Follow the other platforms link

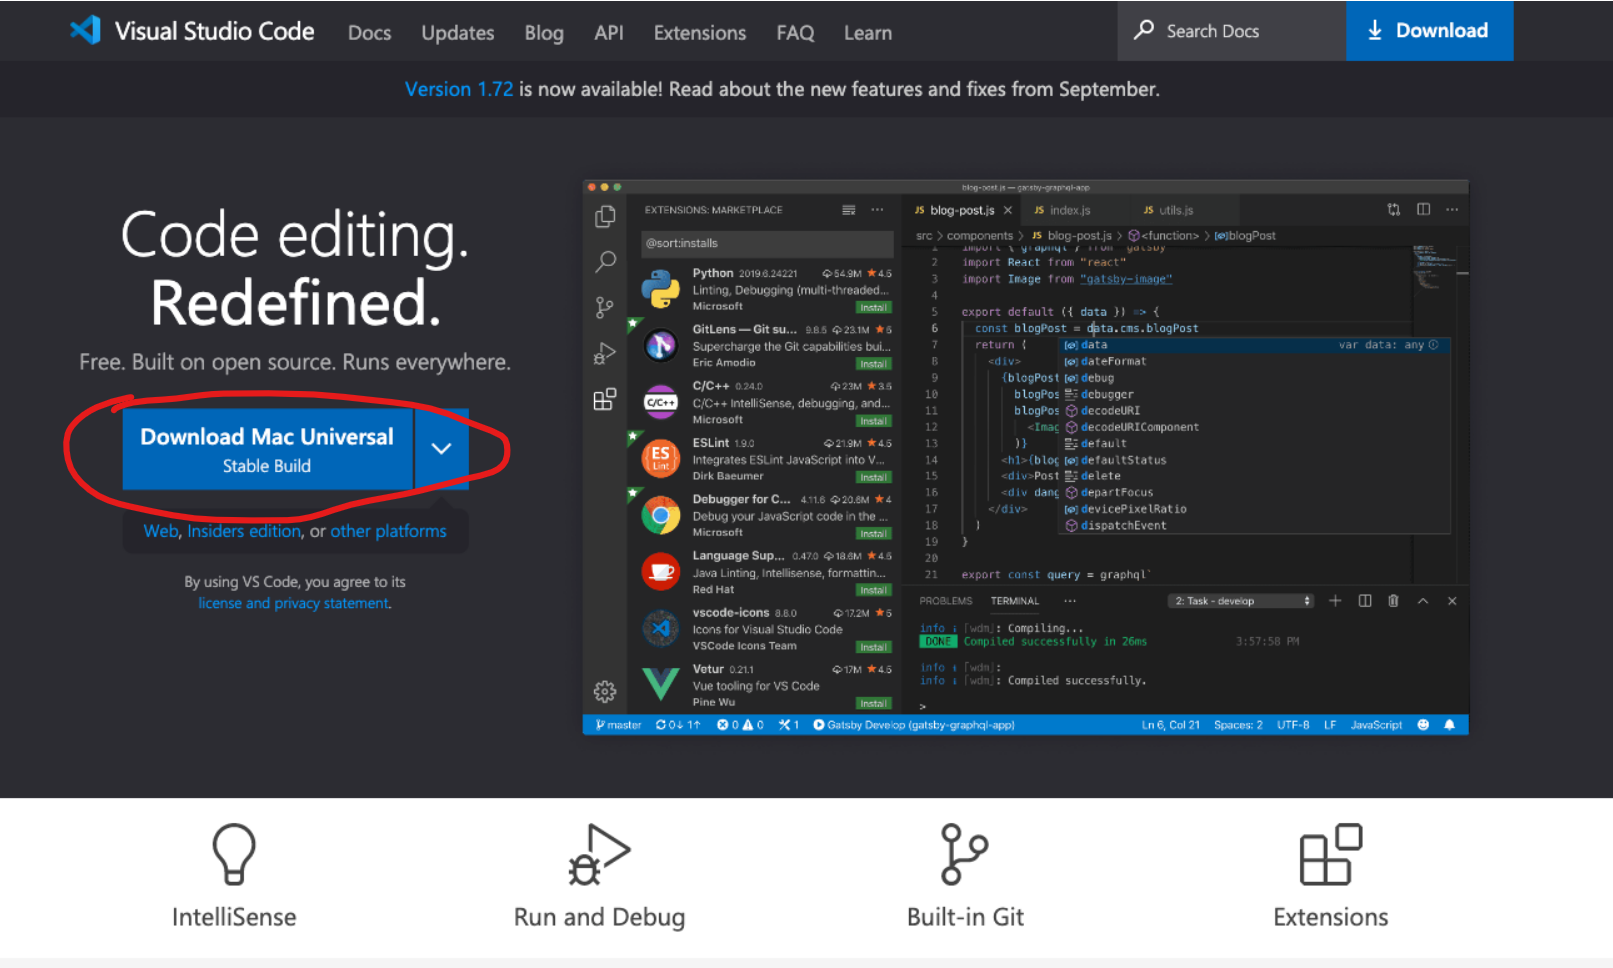coord(388,531)
